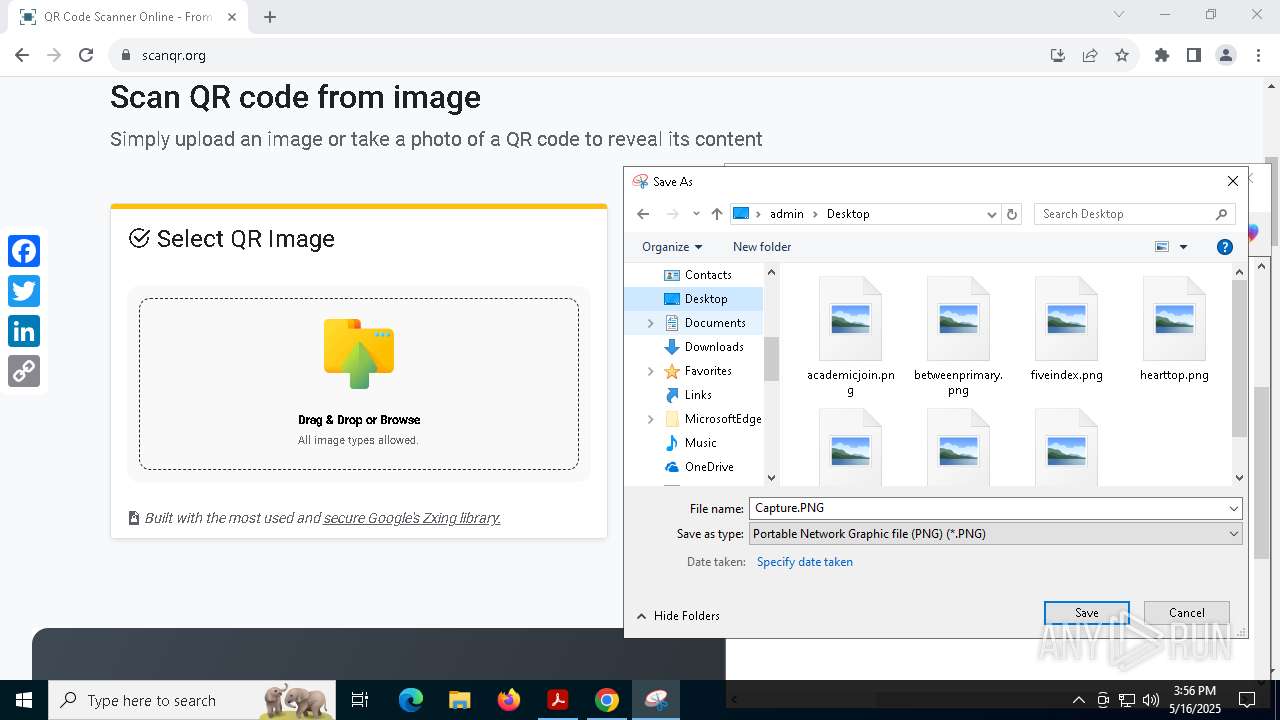Screen dimensions: 1280x720
Task: Open File name history dropdown
Action: pyautogui.click(x=1233, y=508)
